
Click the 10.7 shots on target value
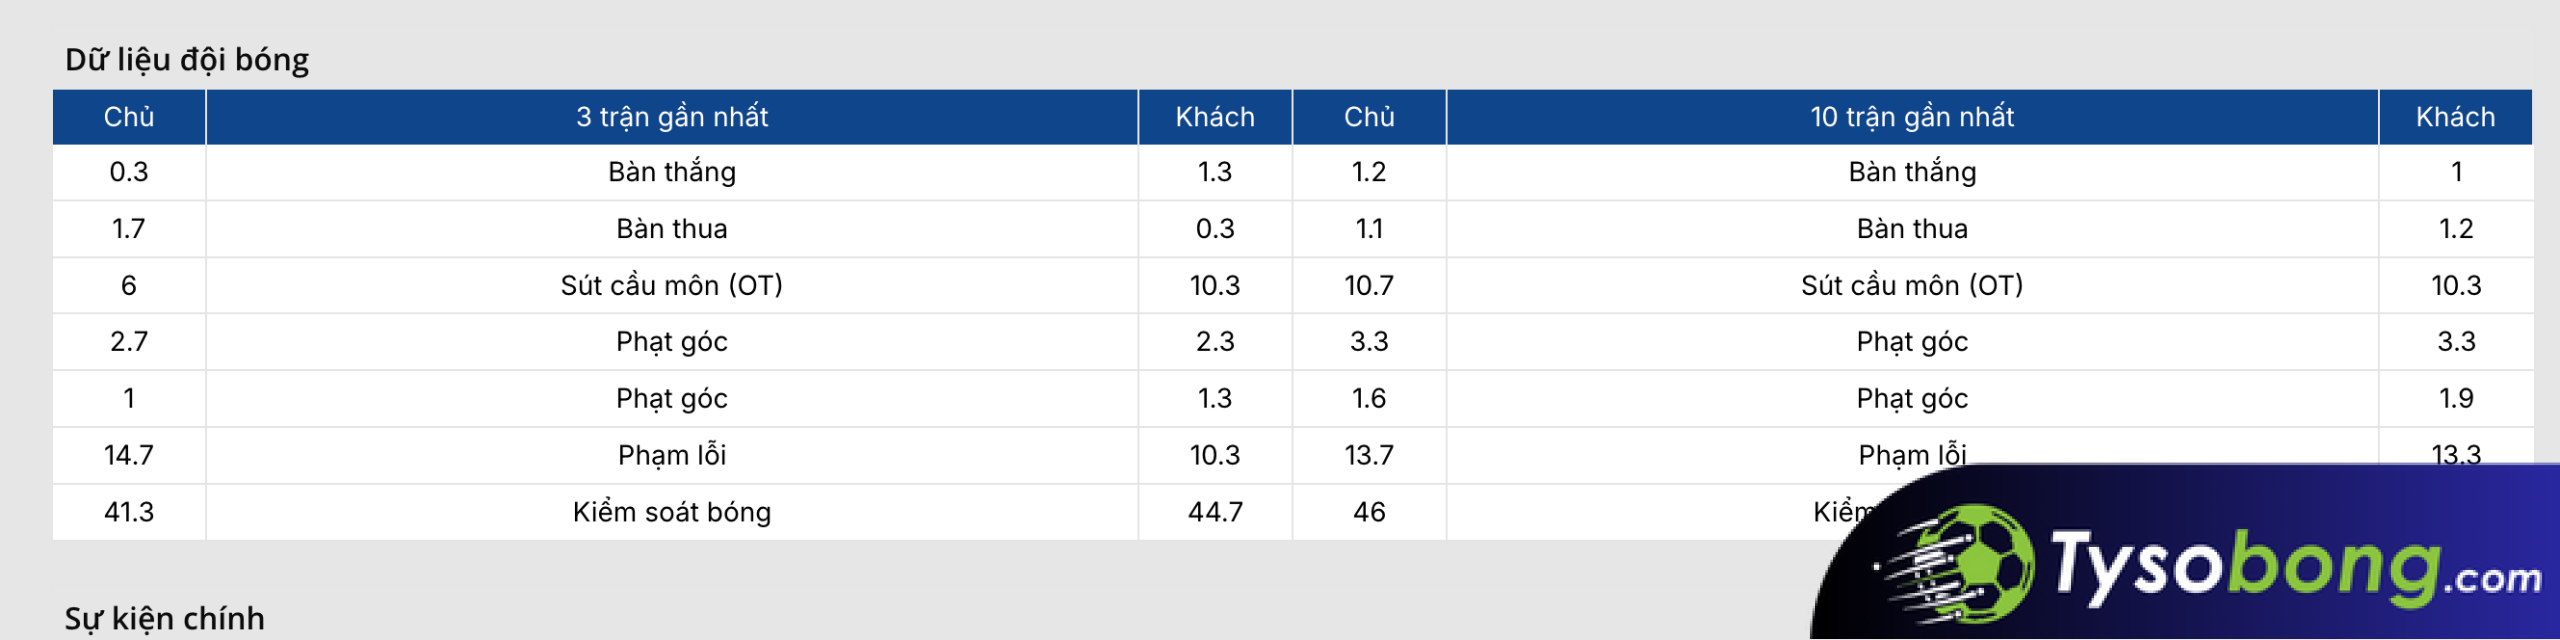(x=1369, y=286)
